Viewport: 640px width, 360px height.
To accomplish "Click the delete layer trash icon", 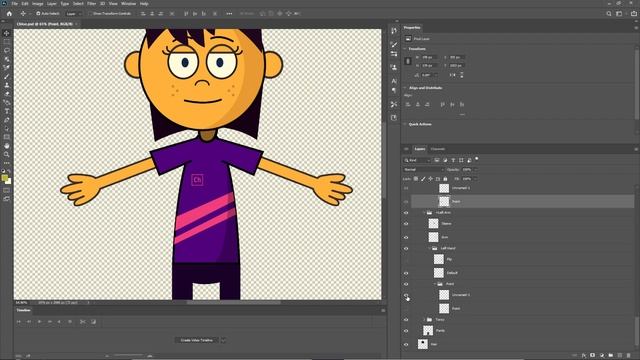I will [629, 356].
